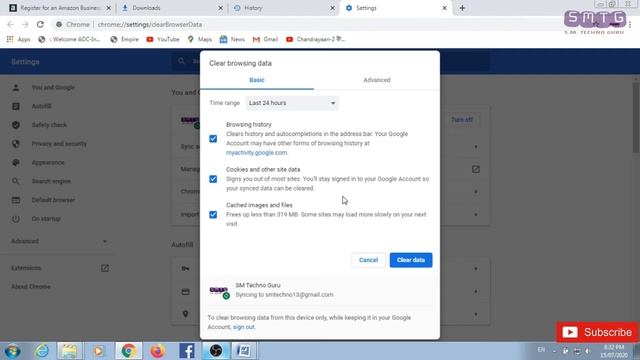Open the Manage account external link icon
This screenshot has width=640, height=360.
[476, 169]
